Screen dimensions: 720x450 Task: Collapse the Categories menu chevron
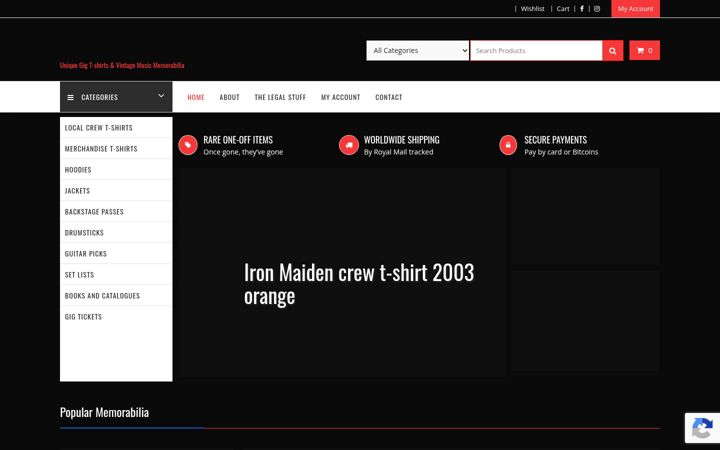tap(161, 96)
